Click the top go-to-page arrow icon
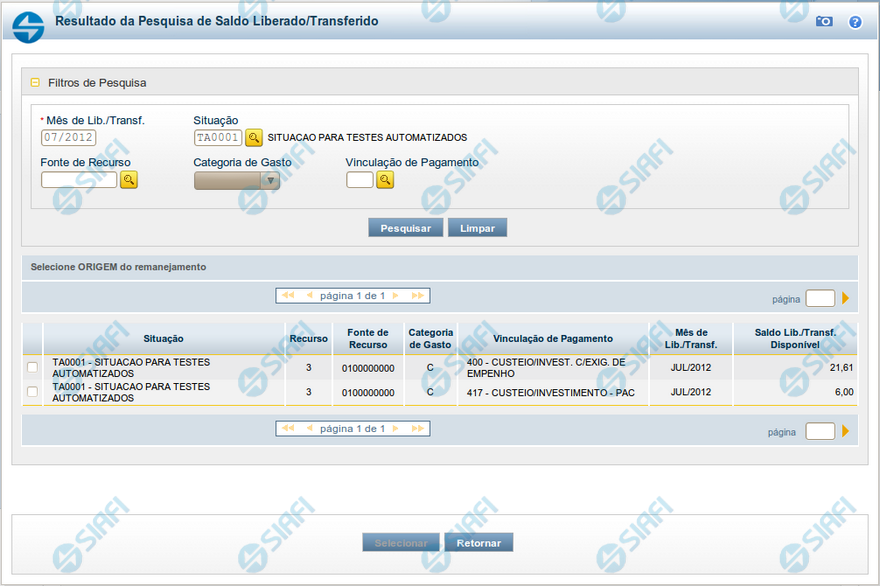 click(845, 298)
